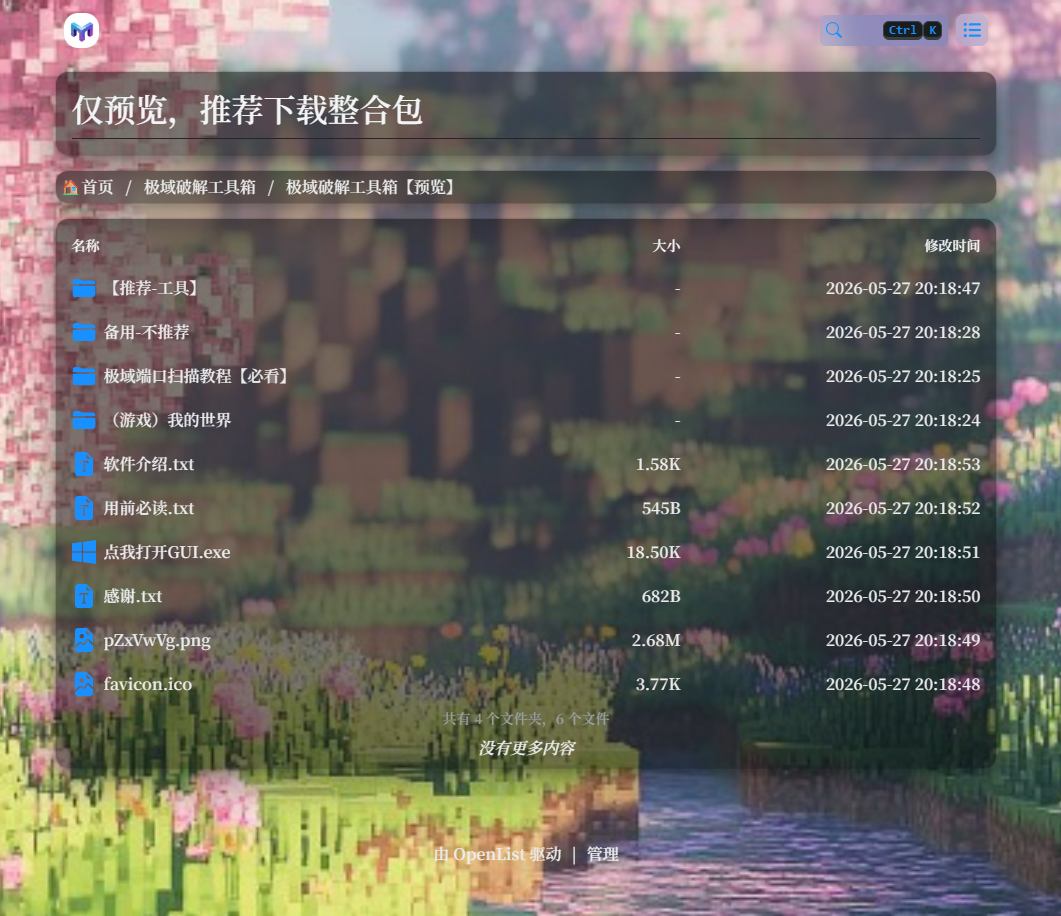Click image icon of pZxVwVg.png
Image resolution: width=1061 pixels, height=916 pixels.
tap(84, 640)
